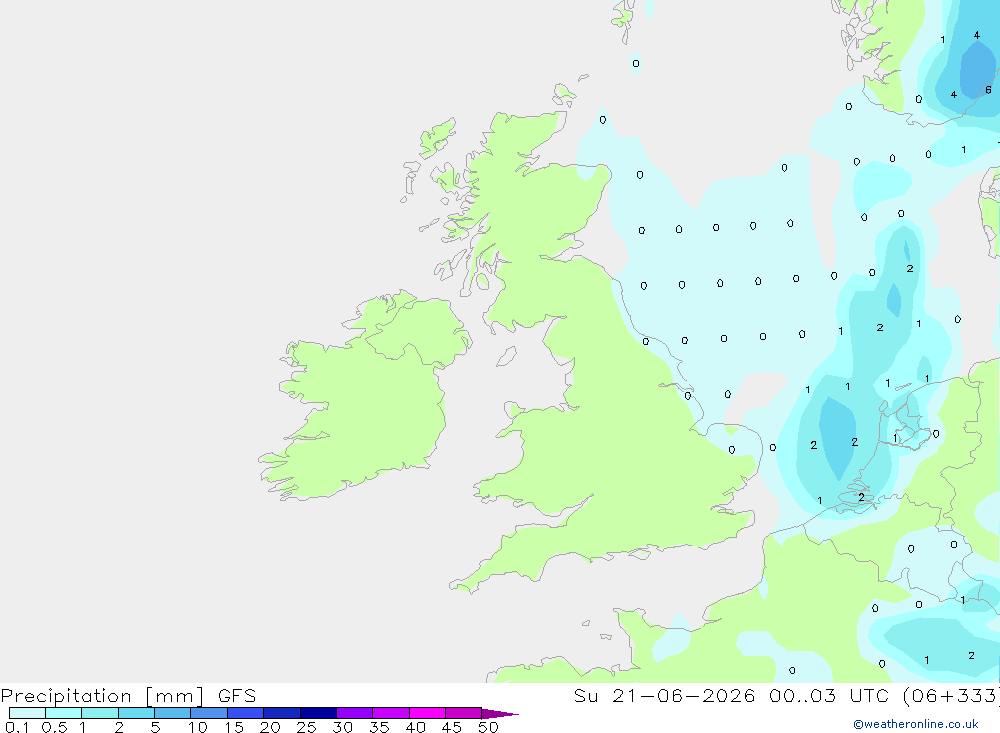Select the 30–35 mm legend color swatch
This screenshot has height=733, width=1000.
pos(355,713)
